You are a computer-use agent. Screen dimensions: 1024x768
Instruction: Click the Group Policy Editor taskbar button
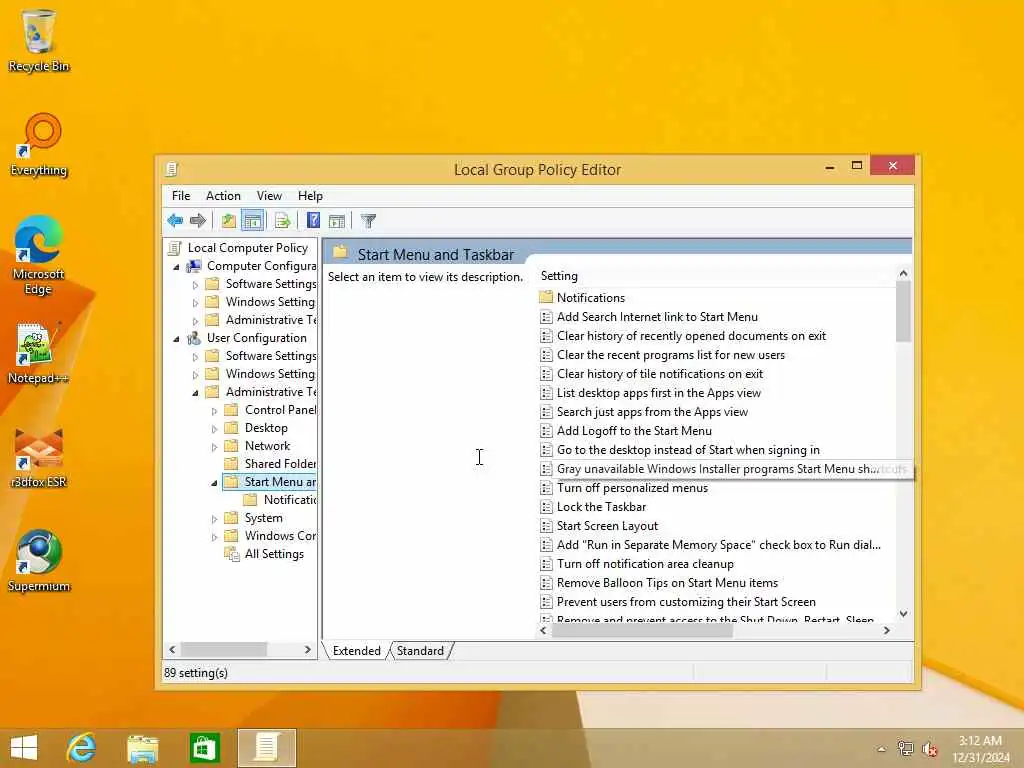click(x=266, y=748)
